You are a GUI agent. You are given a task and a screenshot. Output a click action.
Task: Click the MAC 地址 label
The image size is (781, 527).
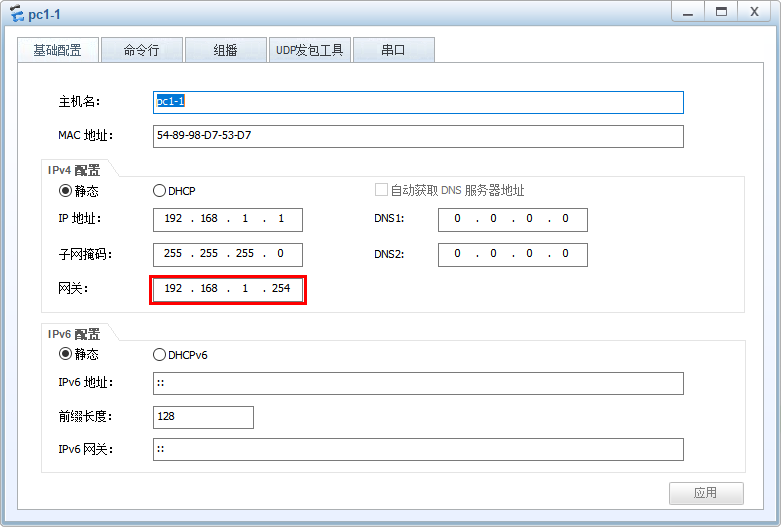coord(85,135)
